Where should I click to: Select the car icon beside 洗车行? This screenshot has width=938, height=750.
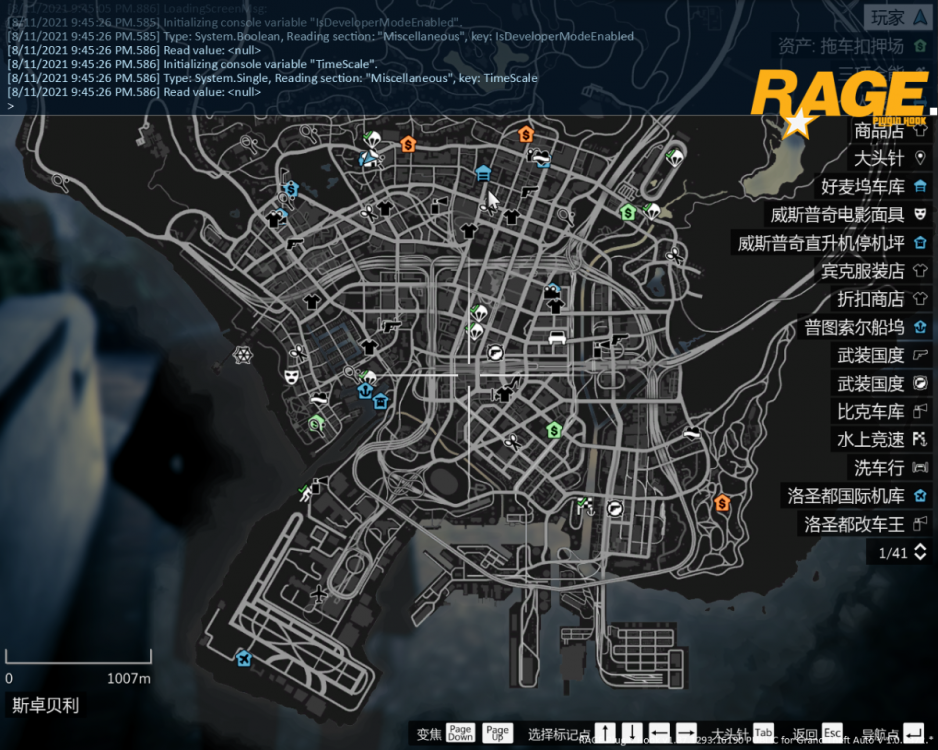(920, 468)
